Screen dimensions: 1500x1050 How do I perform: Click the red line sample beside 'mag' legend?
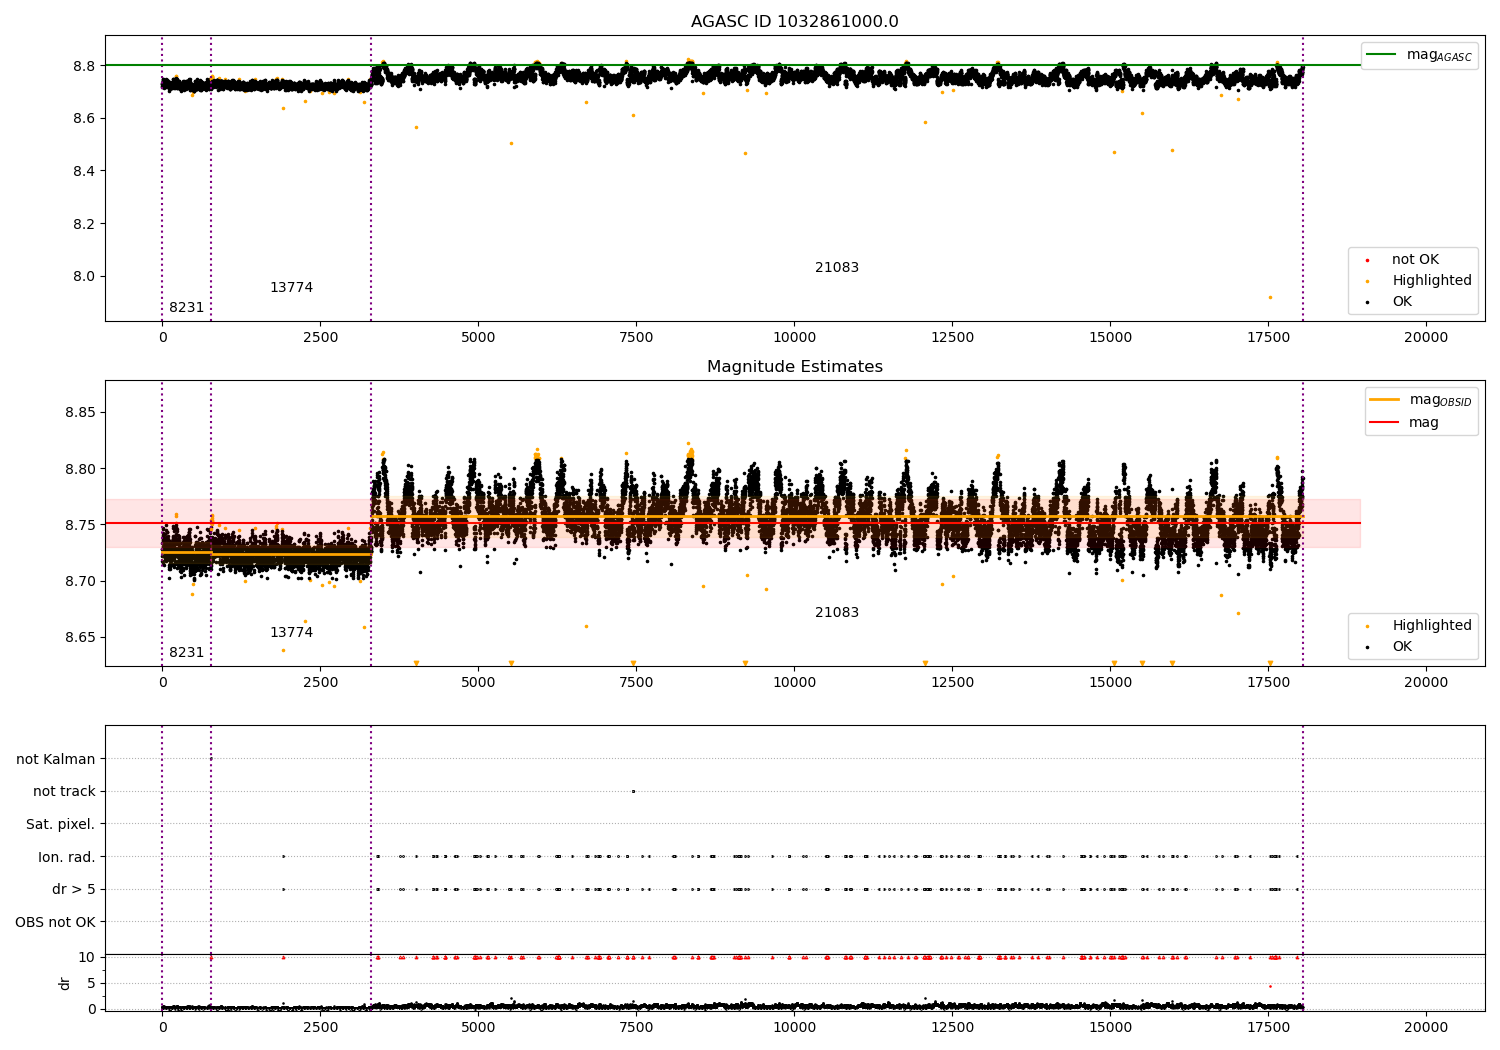(x=1384, y=422)
